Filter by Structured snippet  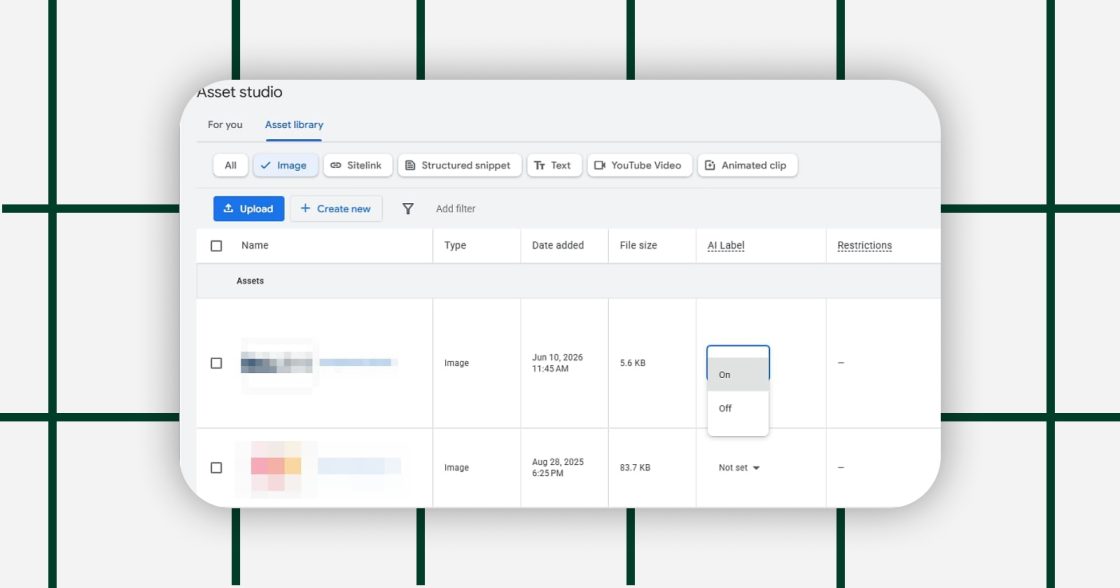coord(459,165)
